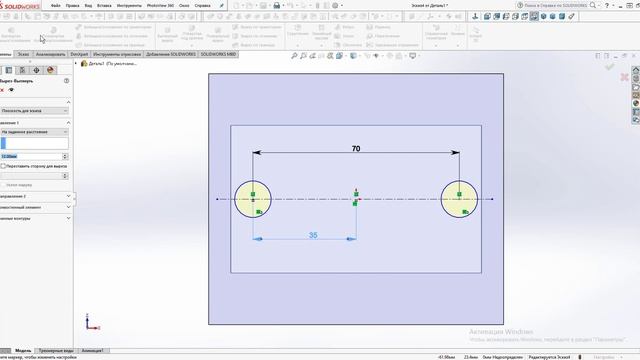The height and width of the screenshot is (360, 640).
Task: Click the Print icon in top toolbar
Action: point(277,6)
